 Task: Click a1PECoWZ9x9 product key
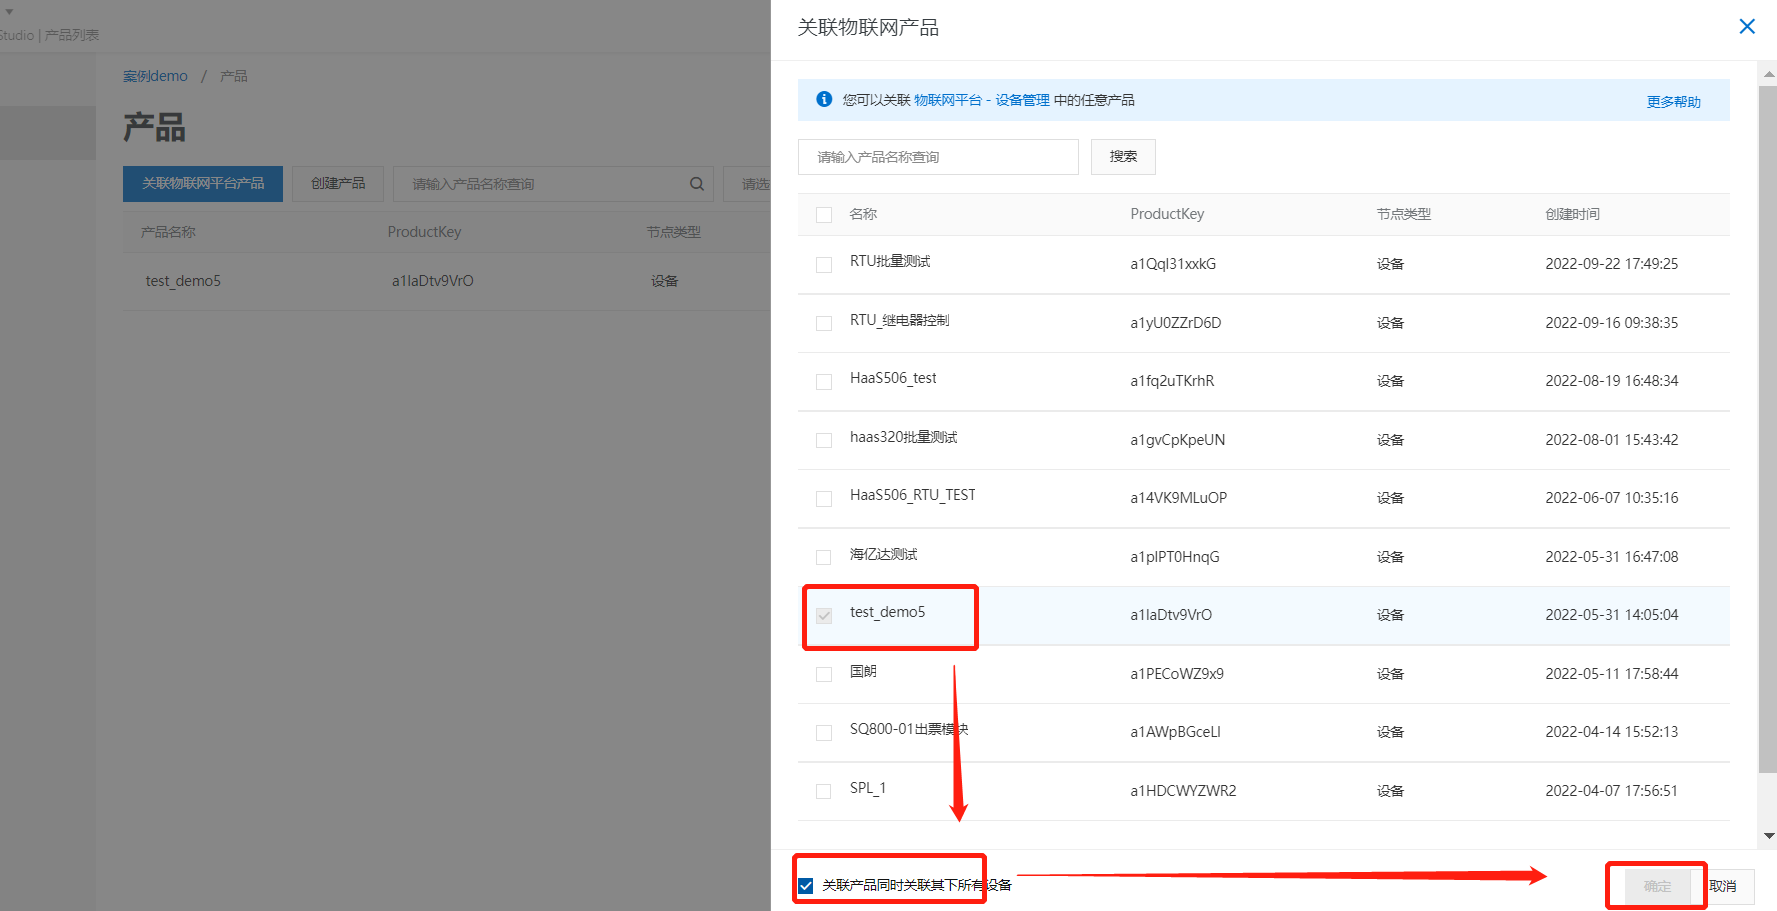pos(1177,674)
